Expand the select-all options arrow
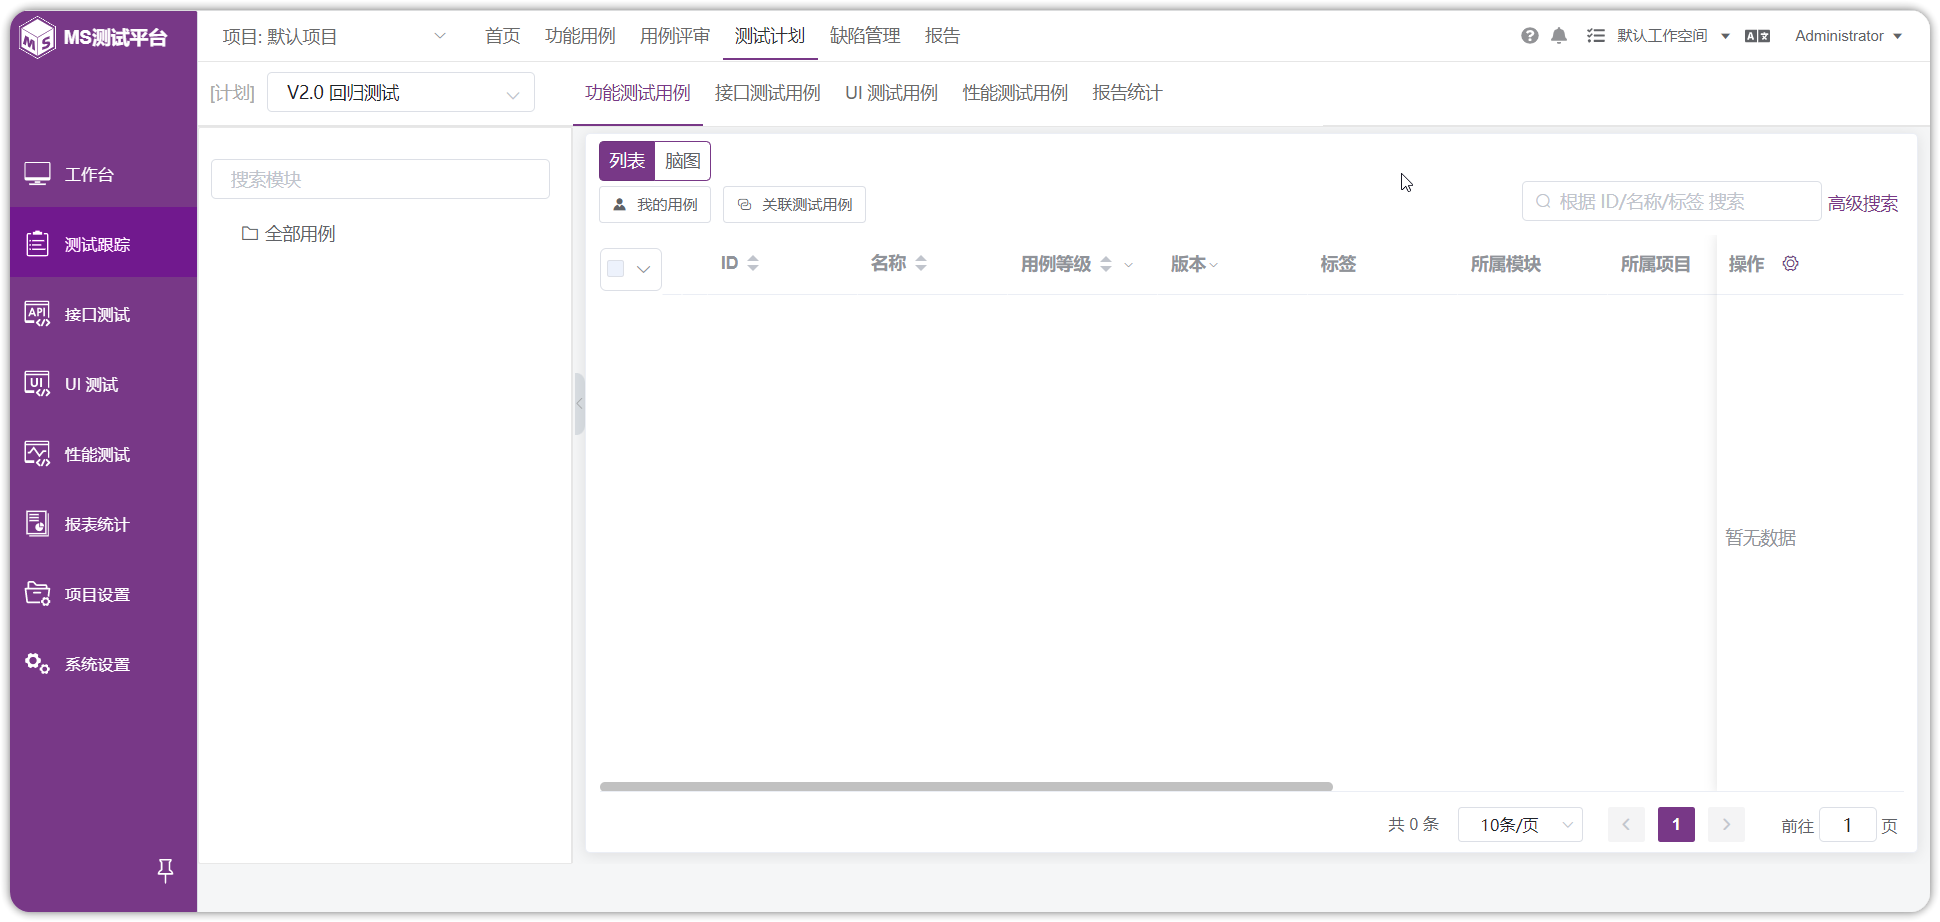Viewport: 1940px width, 922px height. [x=644, y=269]
